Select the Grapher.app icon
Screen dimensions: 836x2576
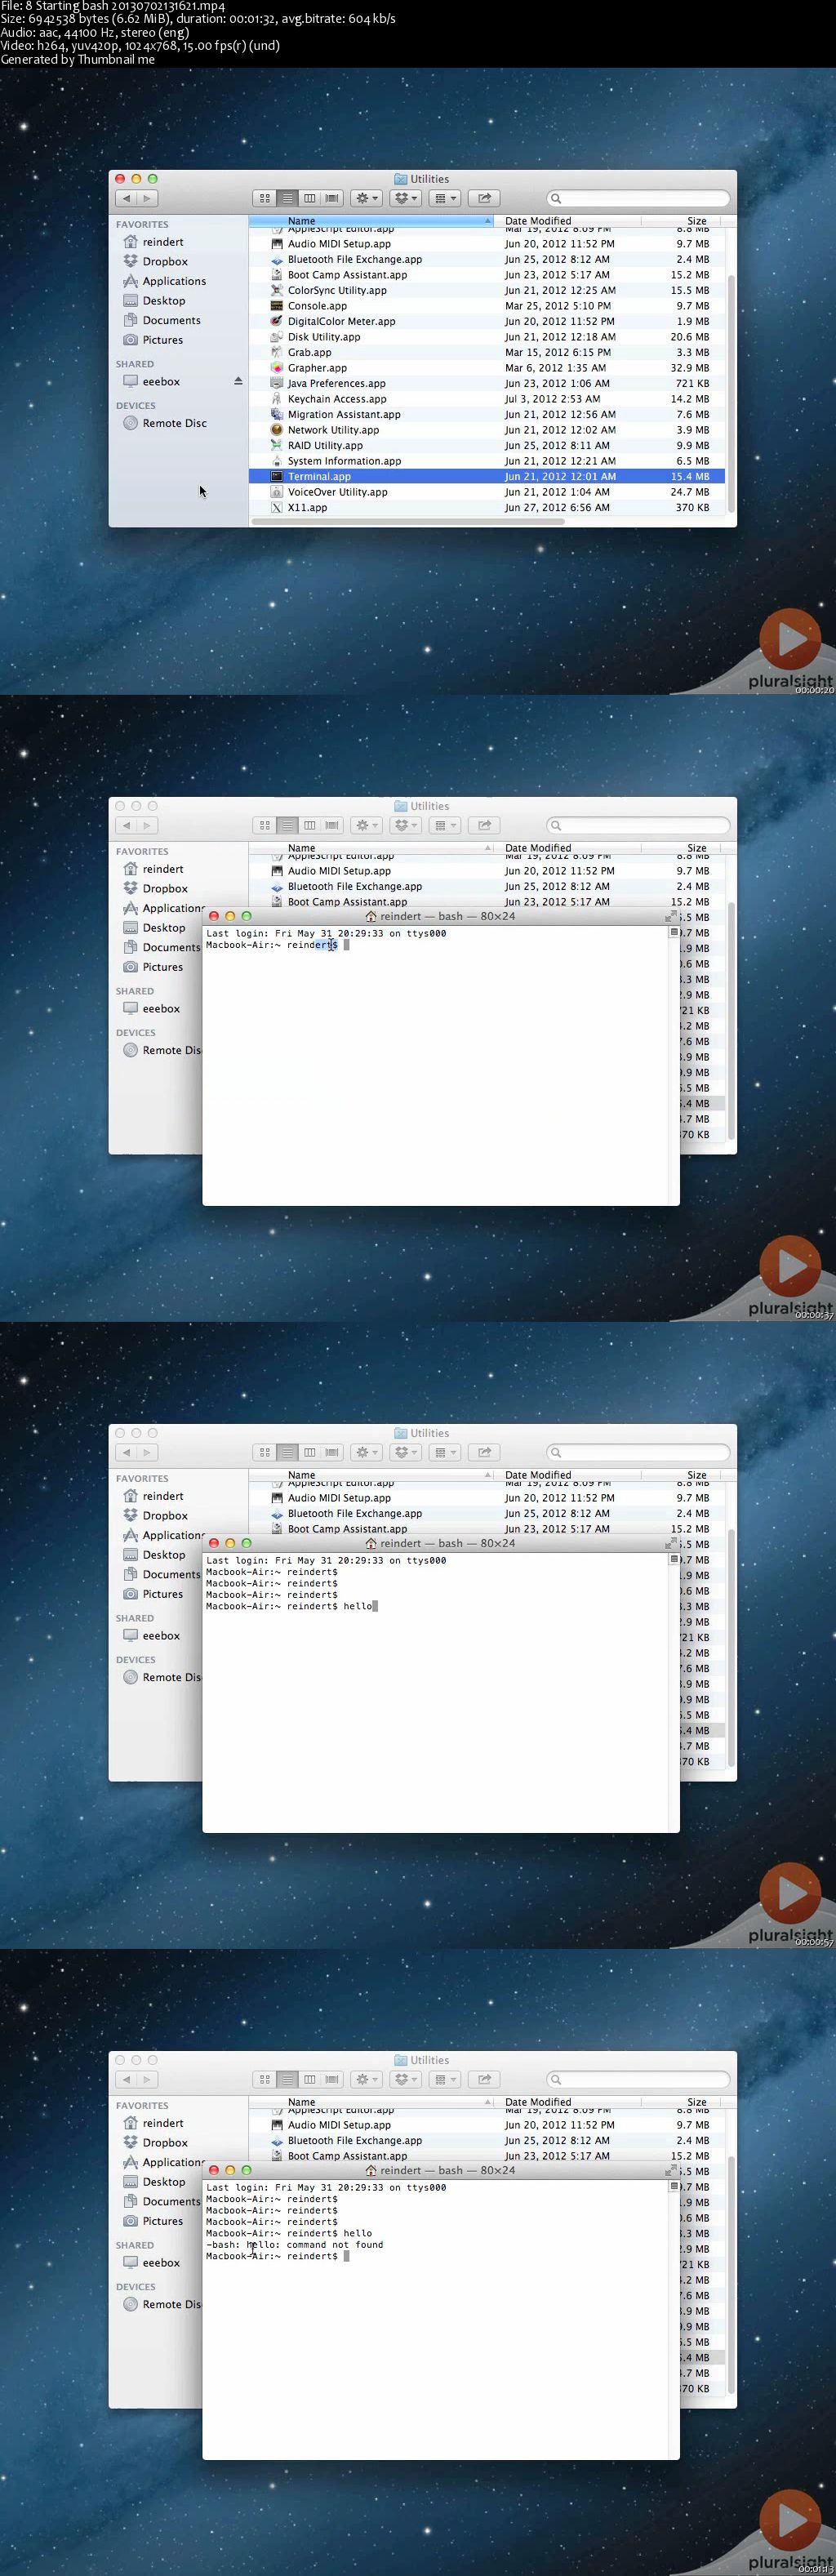pos(277,368)
